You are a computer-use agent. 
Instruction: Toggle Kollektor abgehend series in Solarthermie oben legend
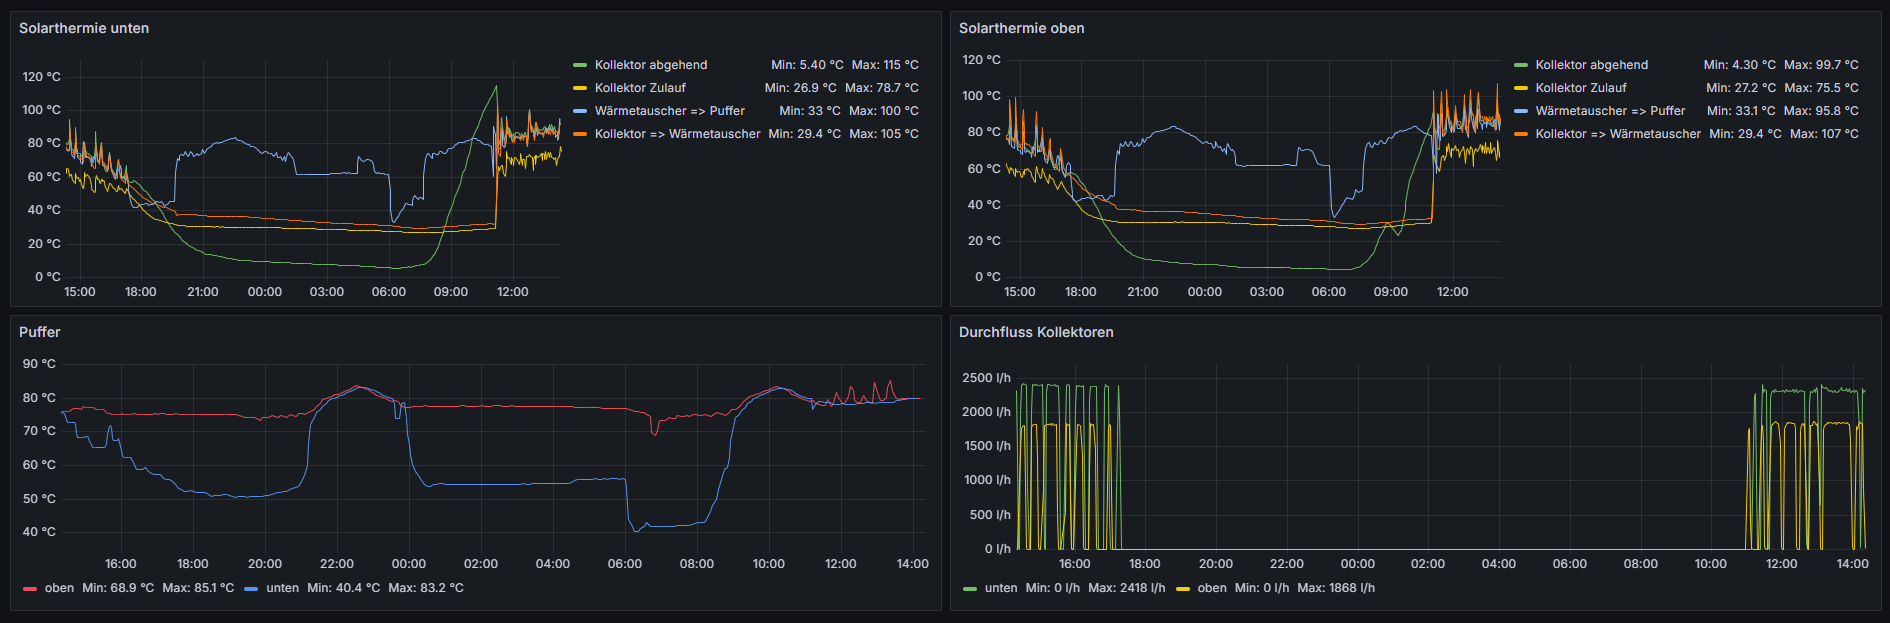(x=1591, y=65)
